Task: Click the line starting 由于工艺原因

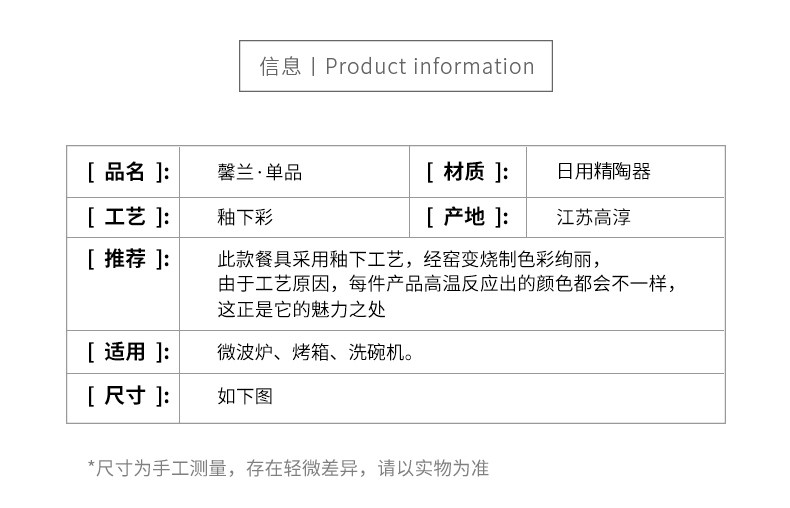Action: pyautogui.click(x=448, y=284)
